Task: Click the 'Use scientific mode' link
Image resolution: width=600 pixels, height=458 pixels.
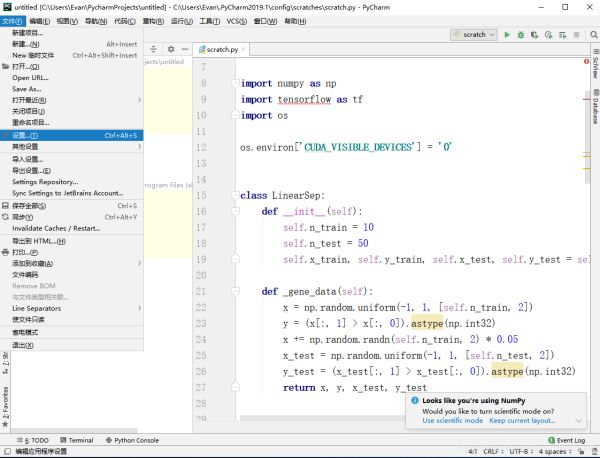Action: [x=452, y=420]
